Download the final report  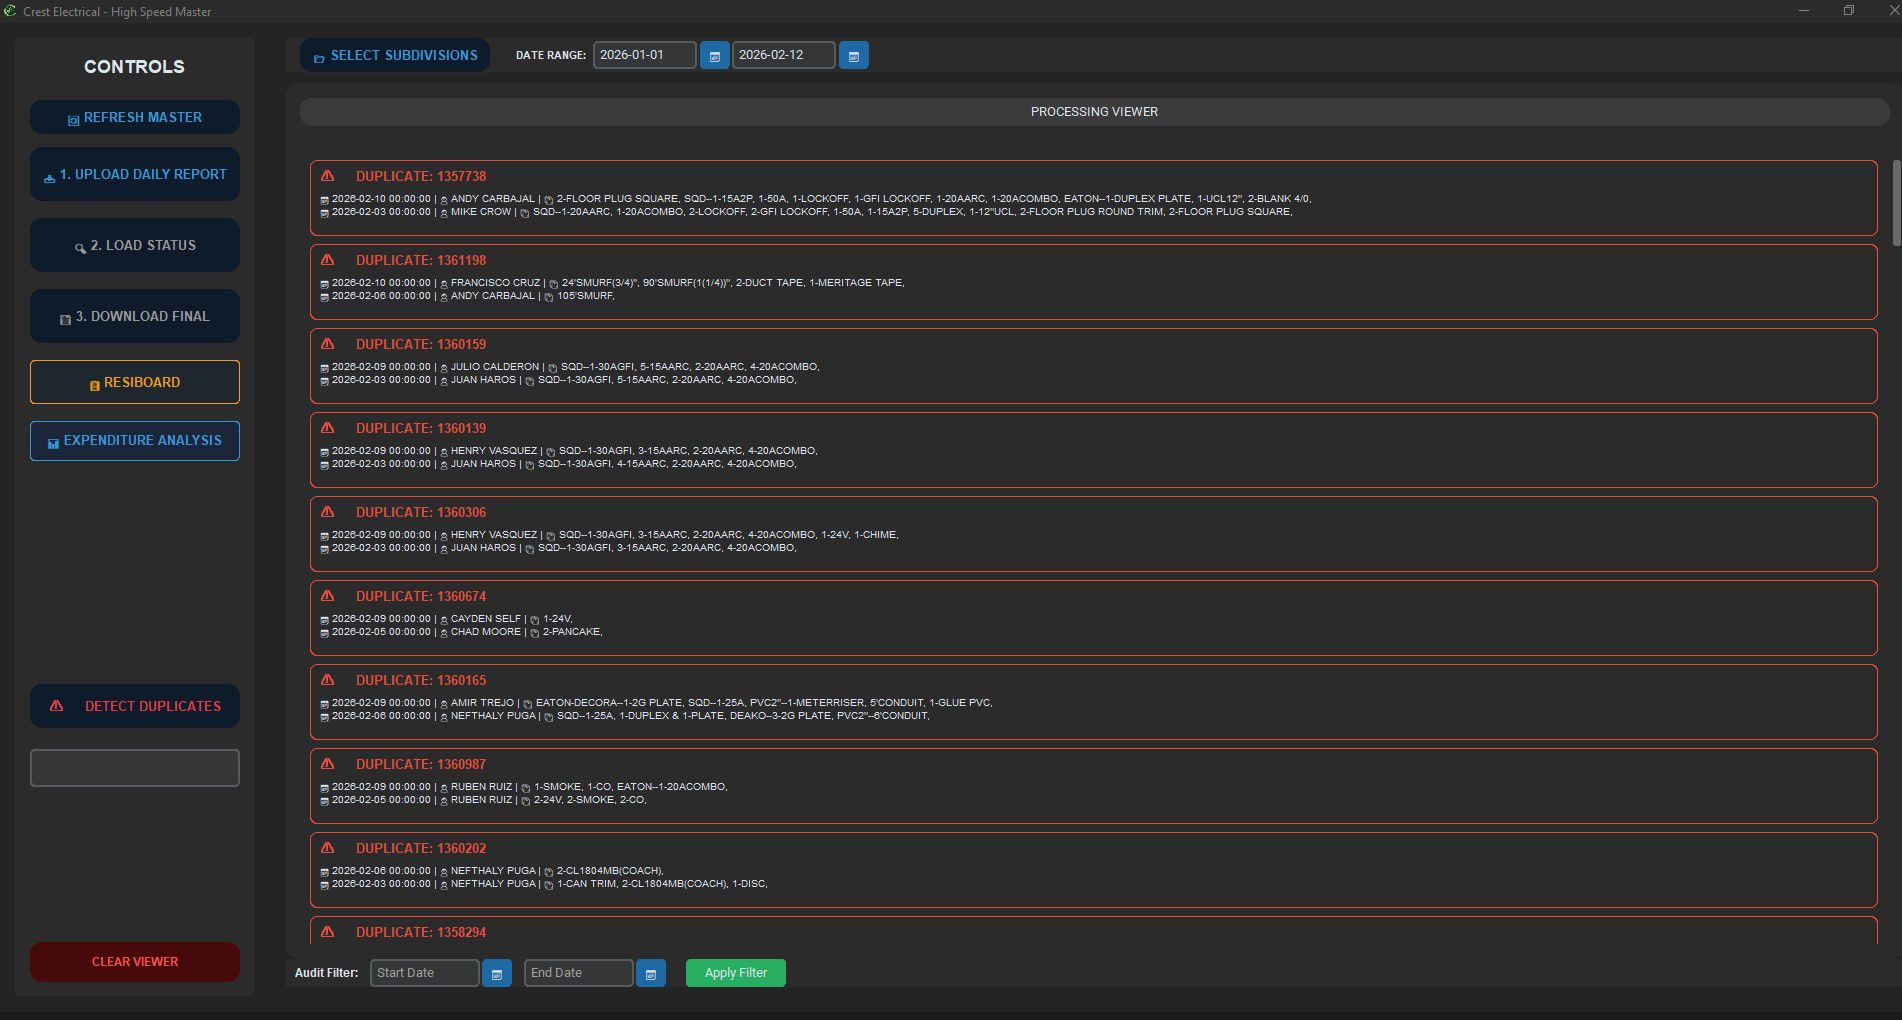135,317
